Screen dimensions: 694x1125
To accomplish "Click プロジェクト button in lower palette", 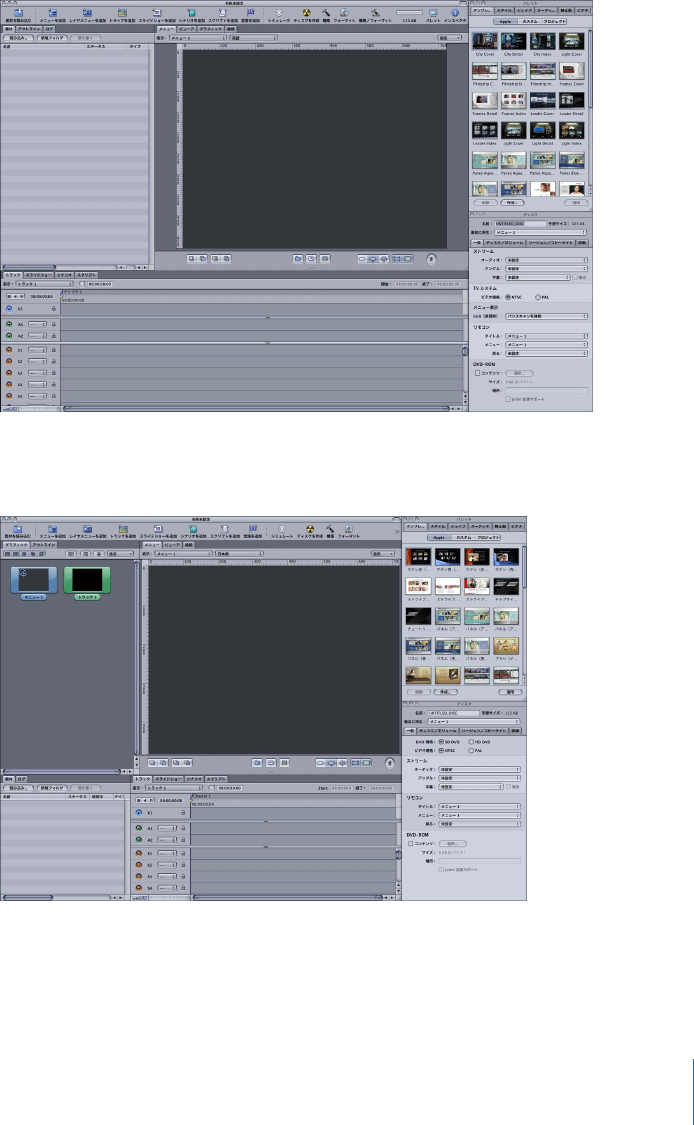I will [488, 537].
